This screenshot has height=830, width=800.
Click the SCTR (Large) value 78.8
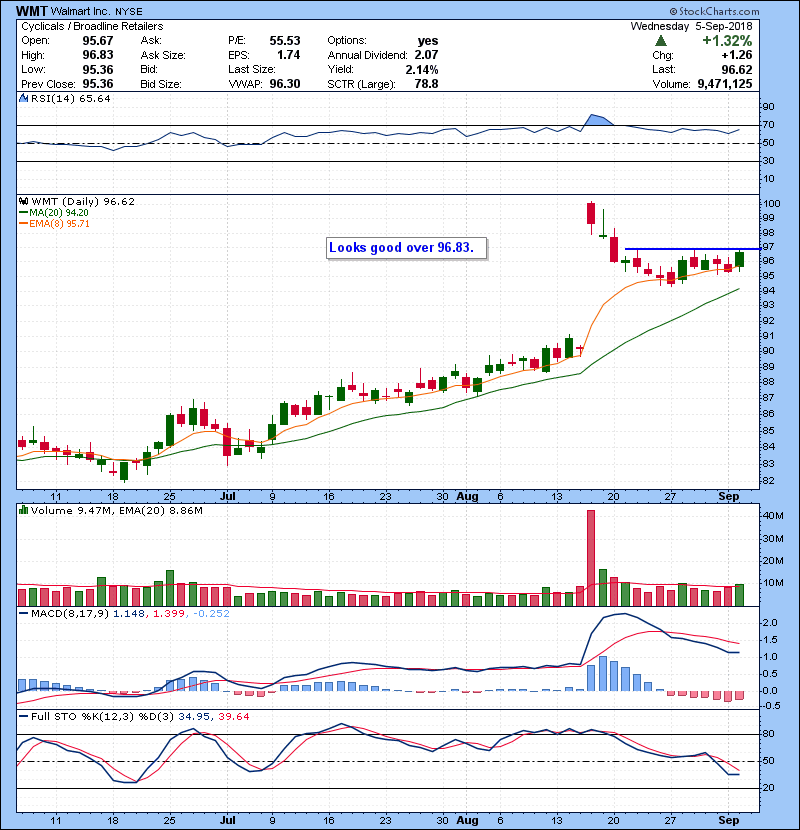tap(426, 84)
